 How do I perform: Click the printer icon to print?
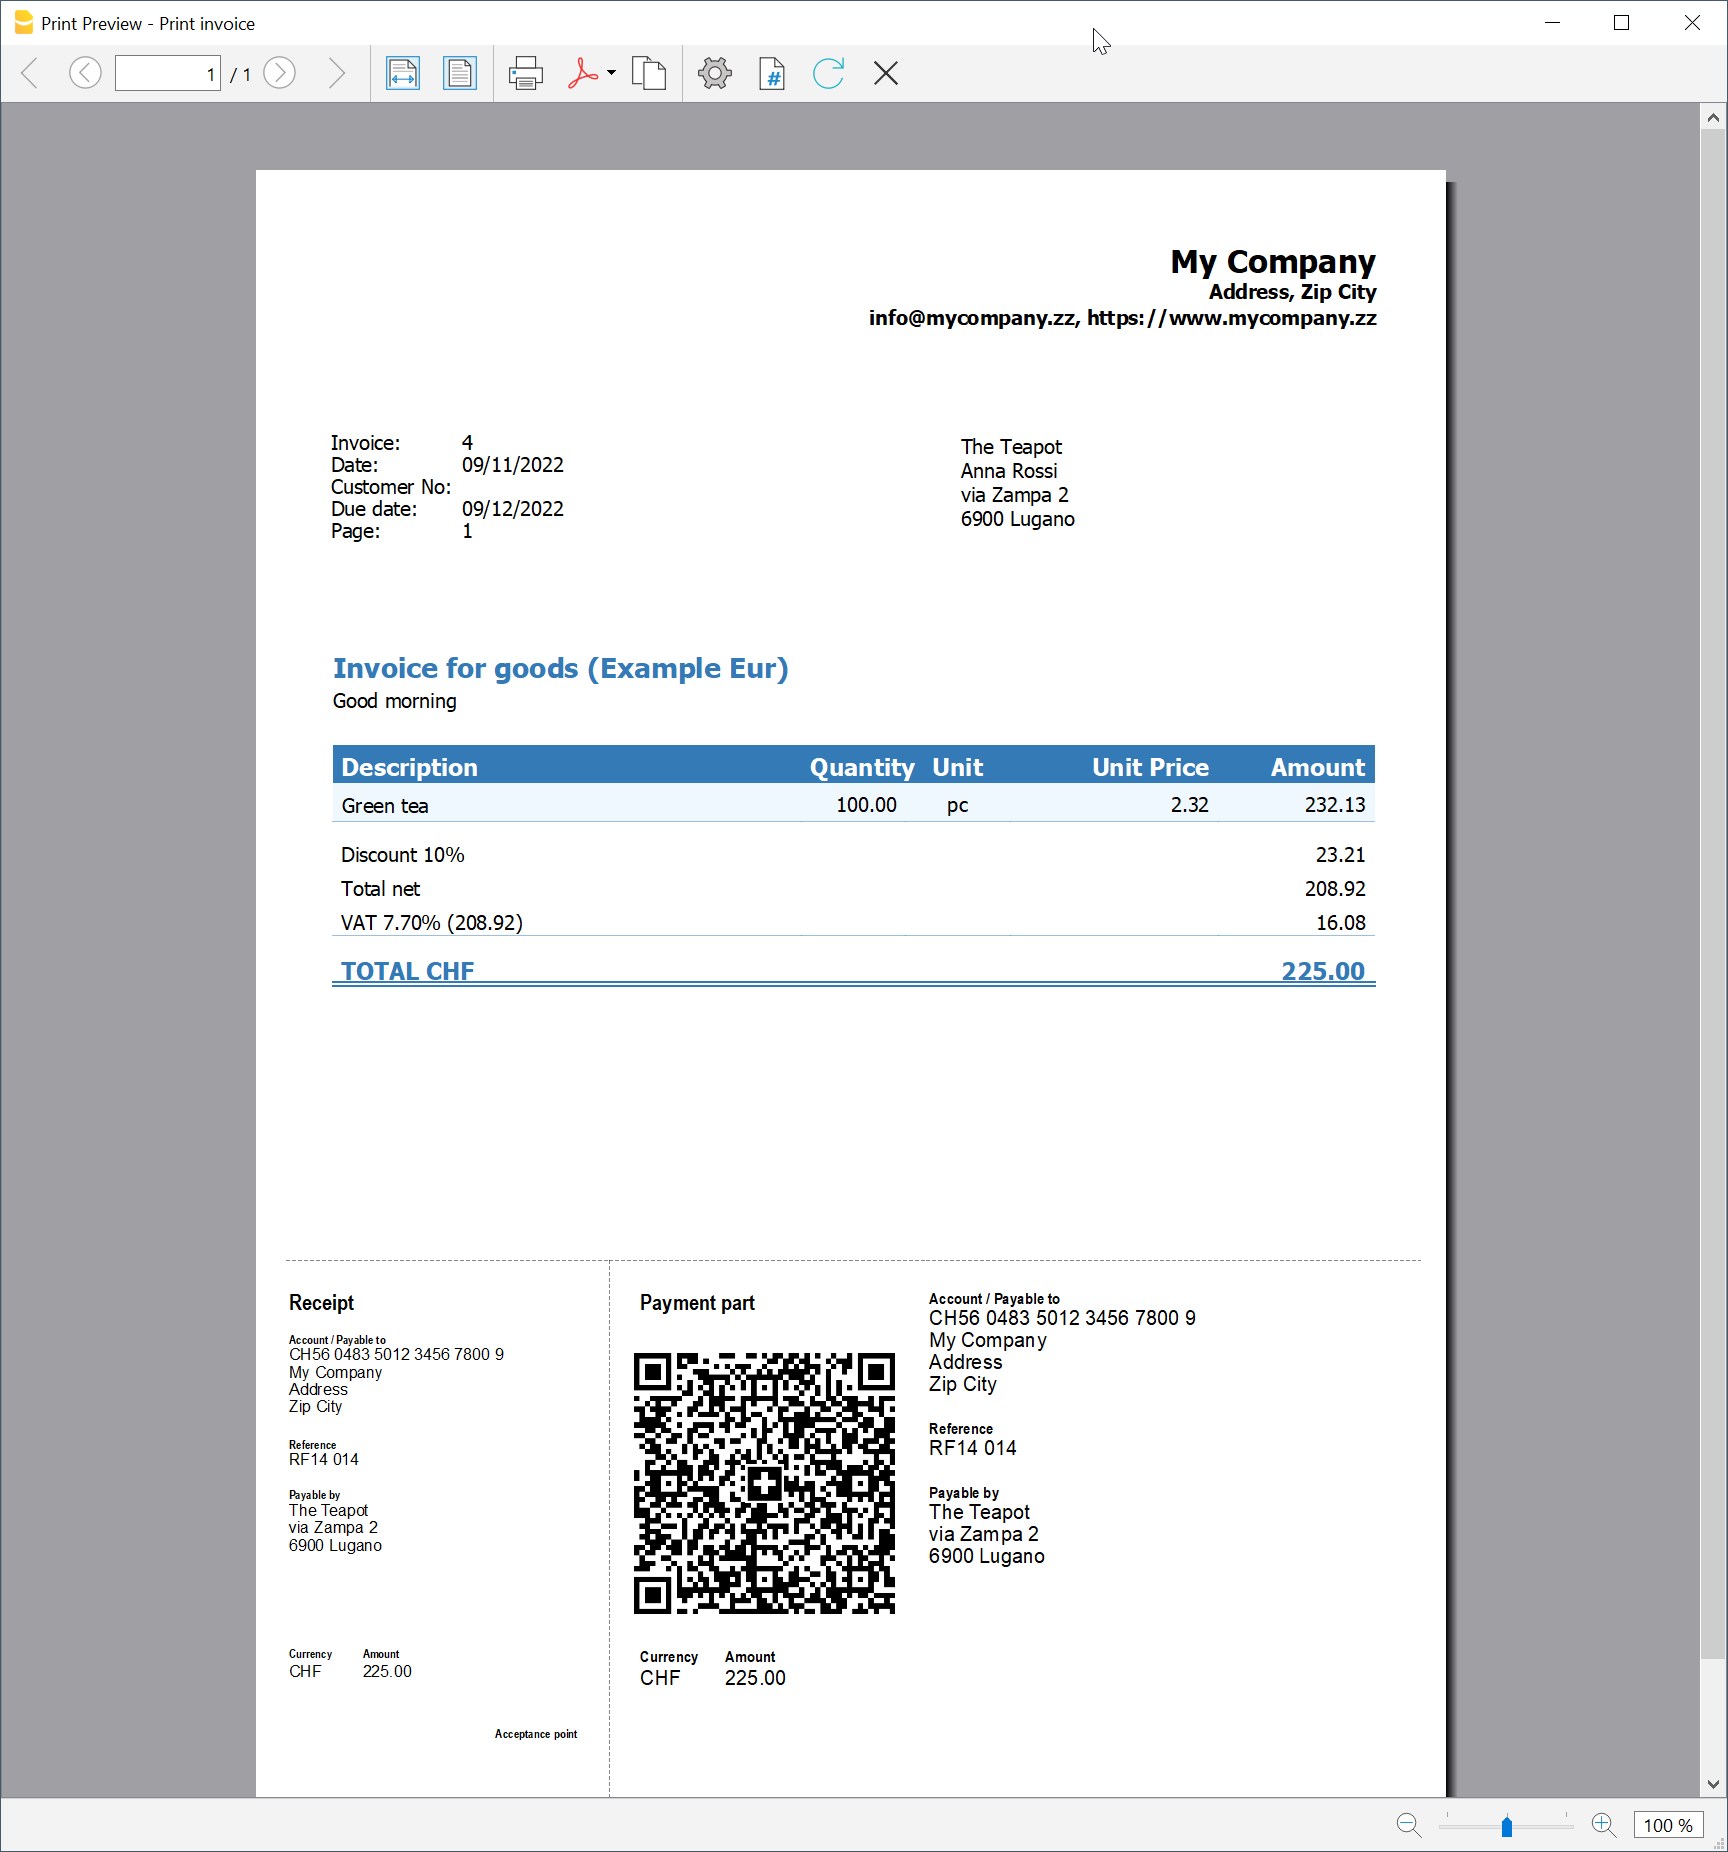(x=525, y=73)
